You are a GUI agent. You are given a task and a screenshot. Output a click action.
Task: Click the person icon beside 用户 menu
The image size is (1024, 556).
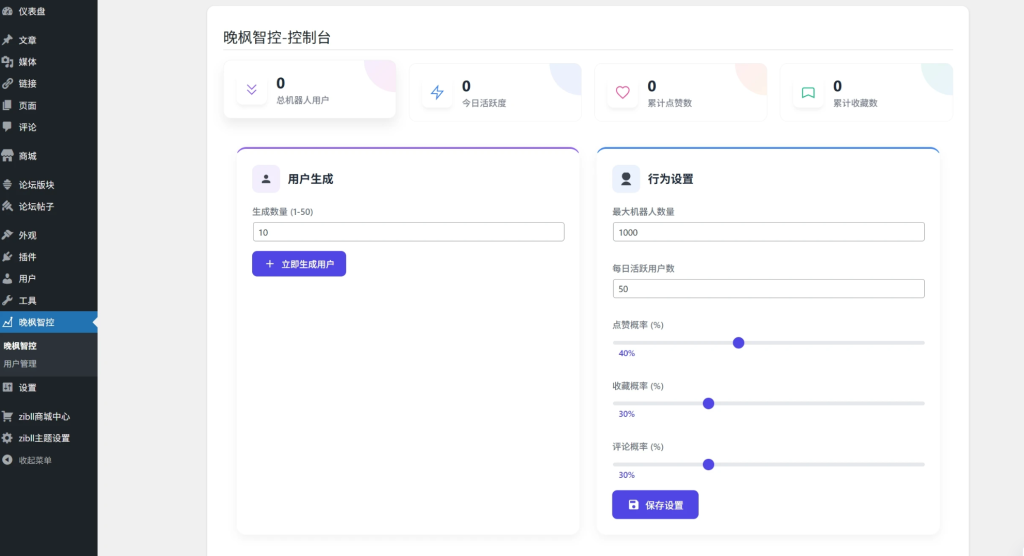7,278
